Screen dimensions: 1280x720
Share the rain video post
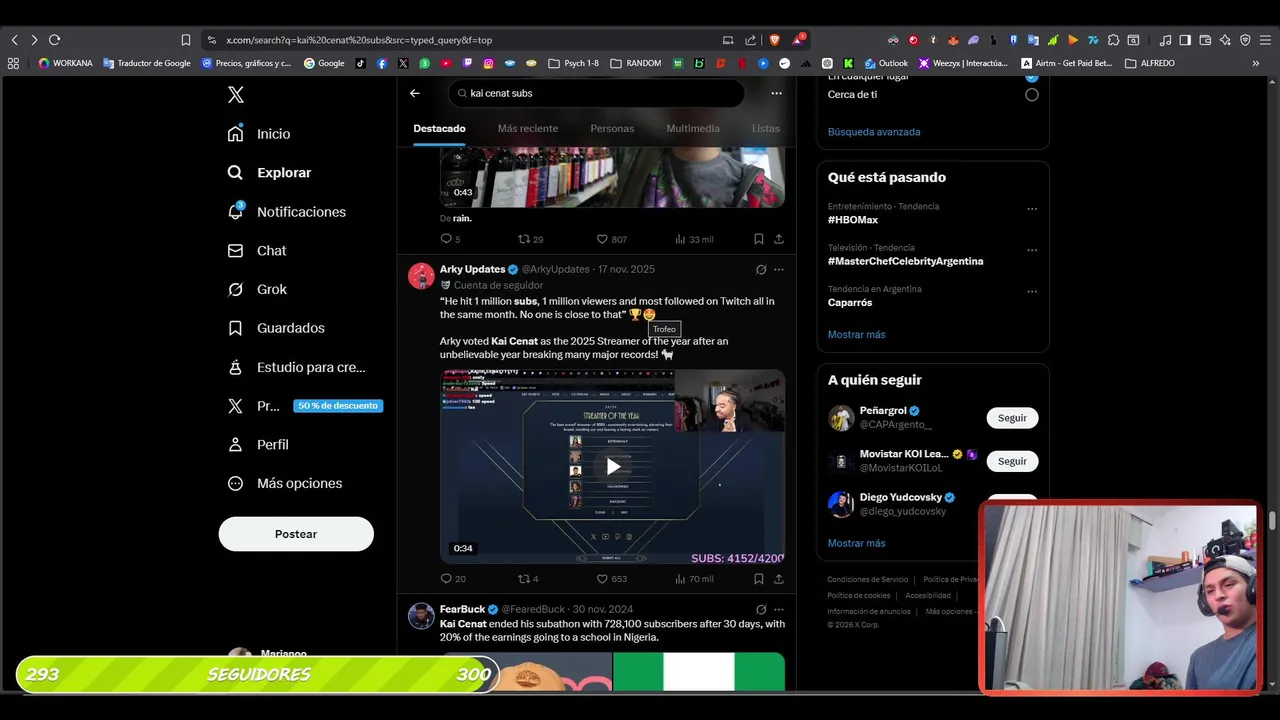[x=778, y=239]
